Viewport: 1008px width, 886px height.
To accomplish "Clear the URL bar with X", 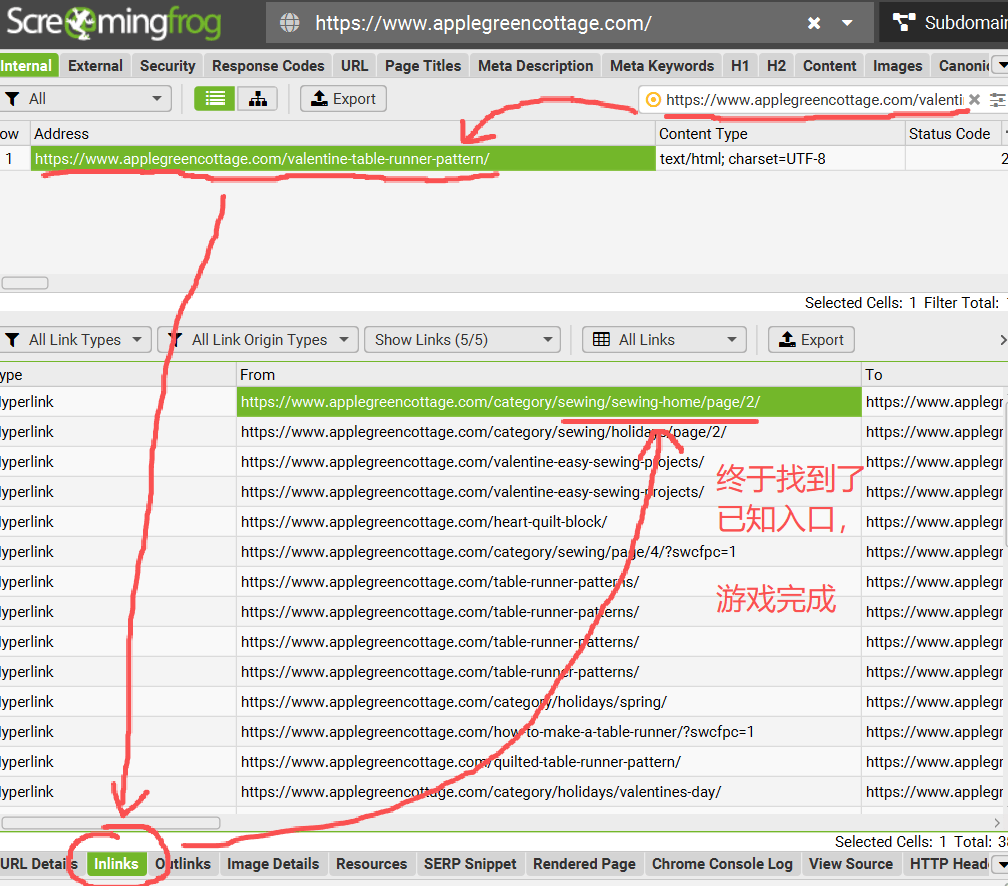I will tap(814, 23).
